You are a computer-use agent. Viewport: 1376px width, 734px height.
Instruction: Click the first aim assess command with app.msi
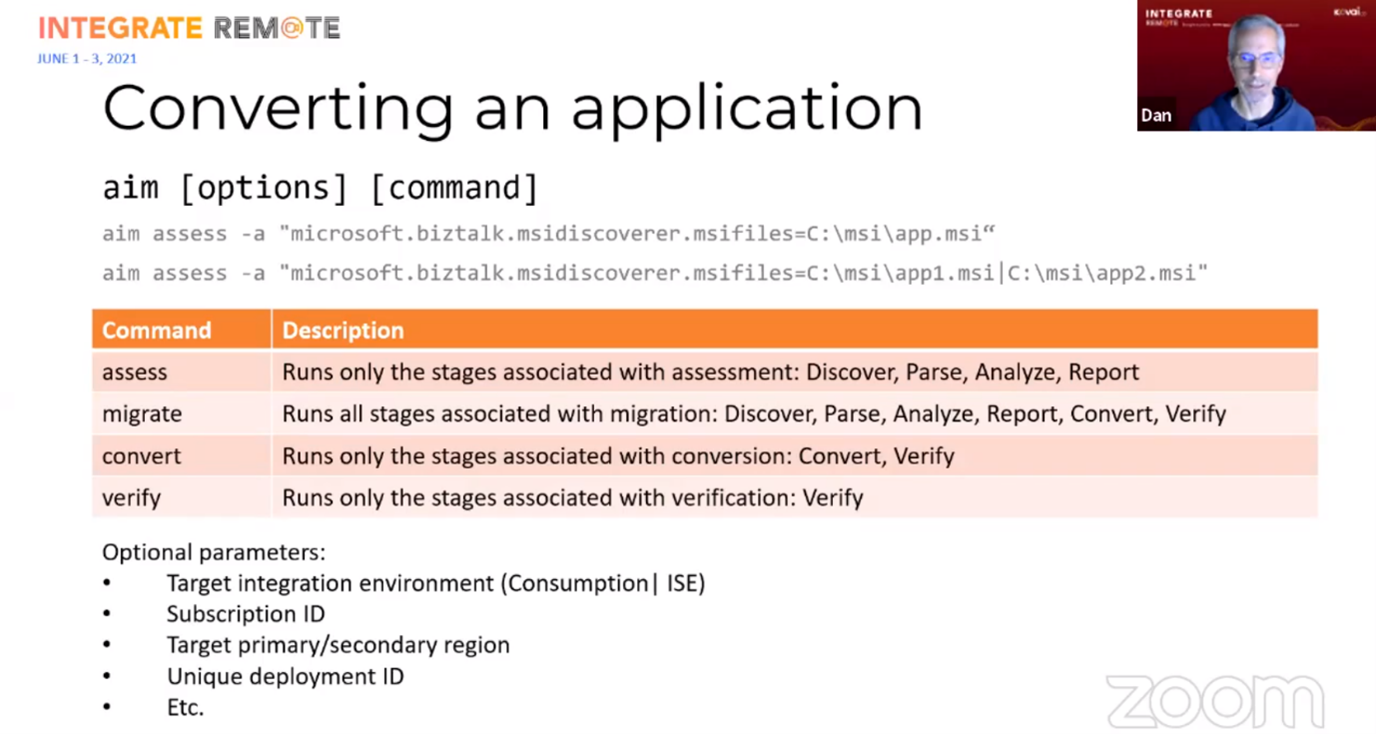[548, 234]
